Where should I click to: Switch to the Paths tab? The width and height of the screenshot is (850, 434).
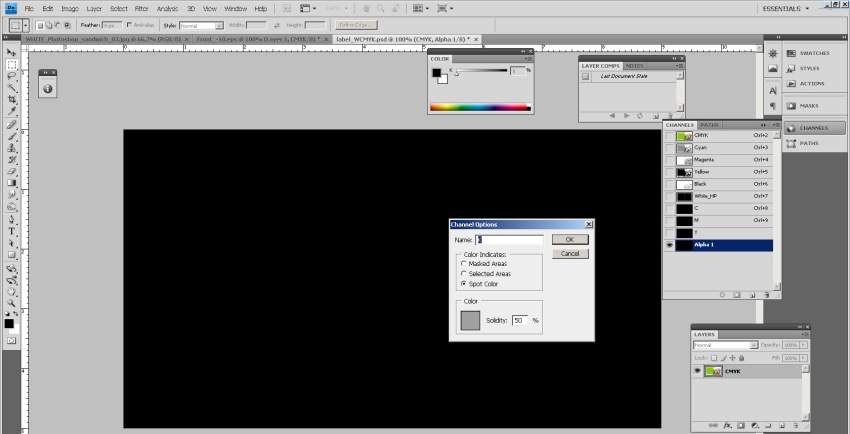click(709, 125)
